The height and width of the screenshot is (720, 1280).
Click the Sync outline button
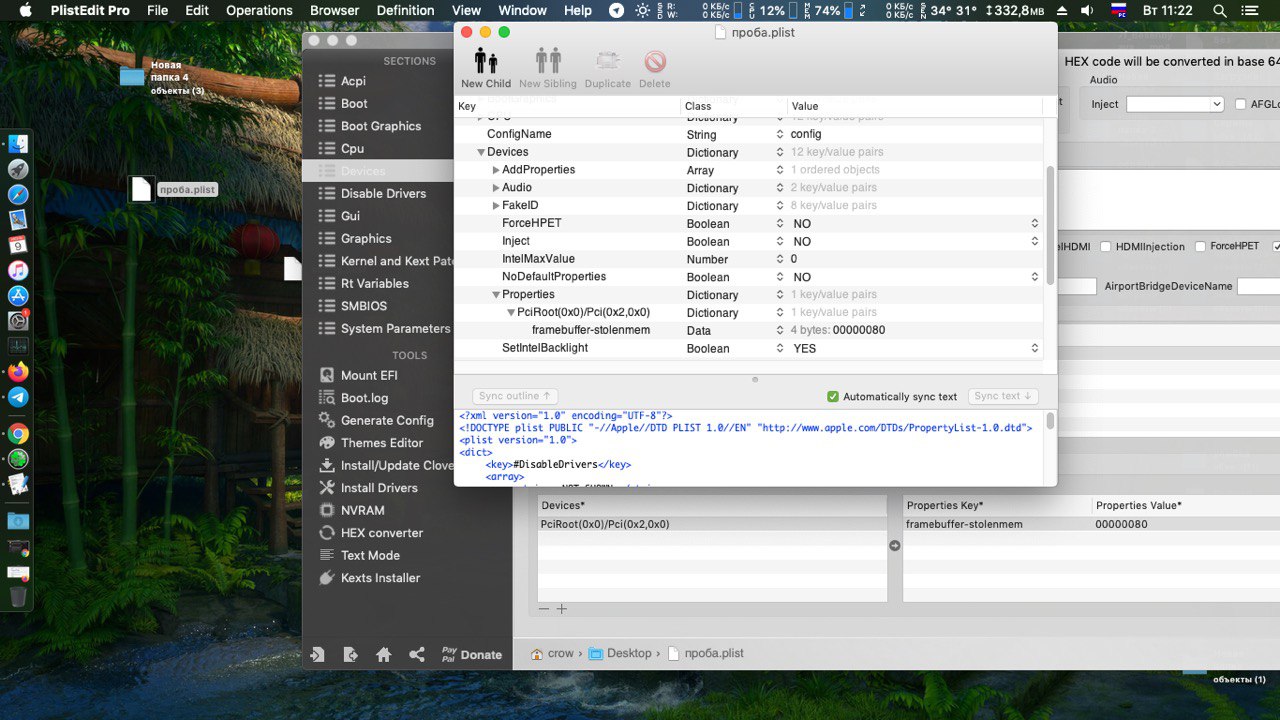pos(515,396)
